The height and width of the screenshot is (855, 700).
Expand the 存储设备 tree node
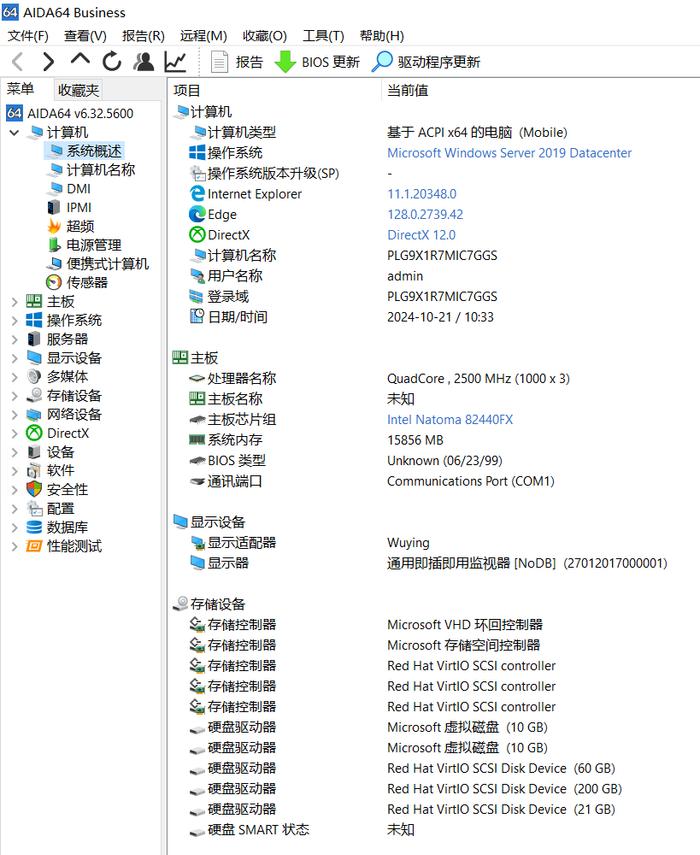click(x=15, y=396)
